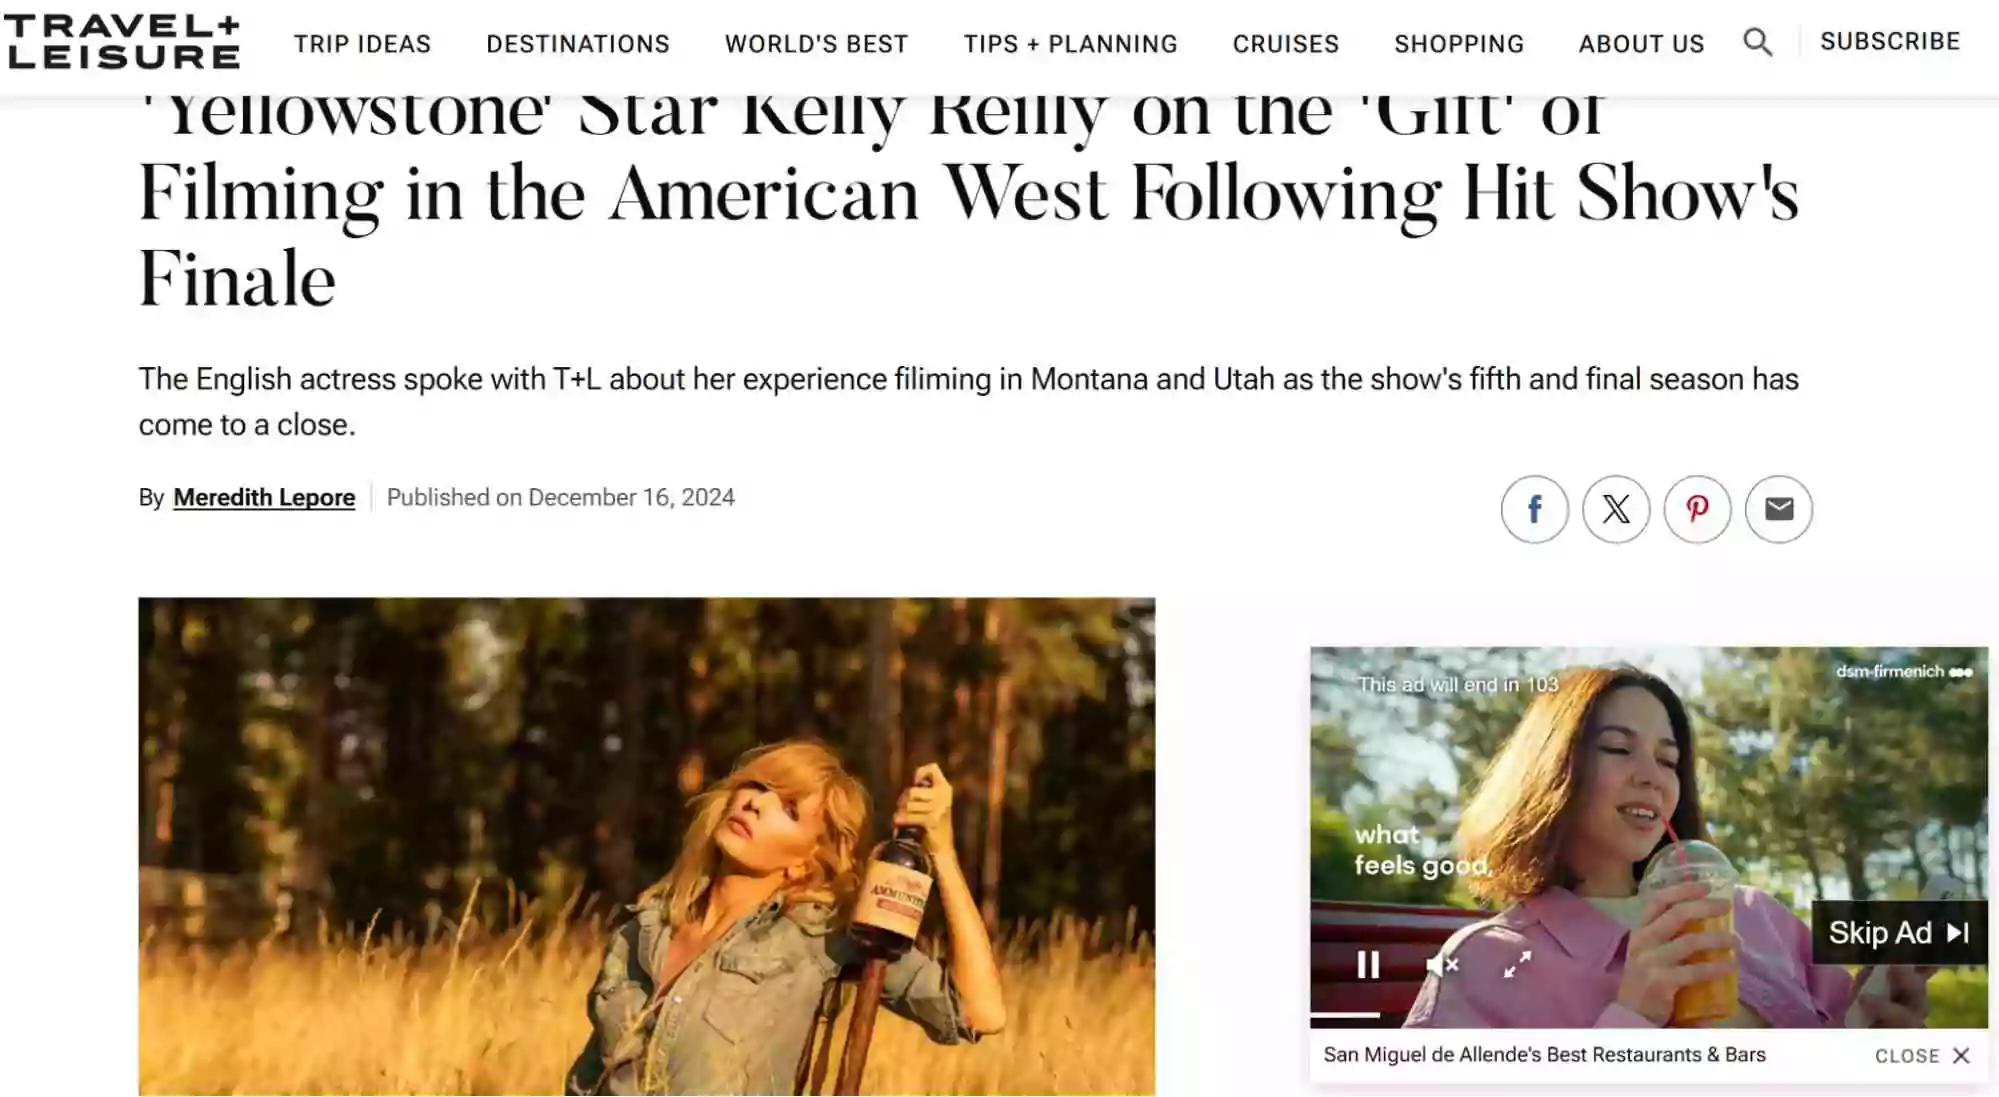Open Meredith Lepore's author page
The height and width of the screenshot is (1097, 1999).
tap(264, 497)
